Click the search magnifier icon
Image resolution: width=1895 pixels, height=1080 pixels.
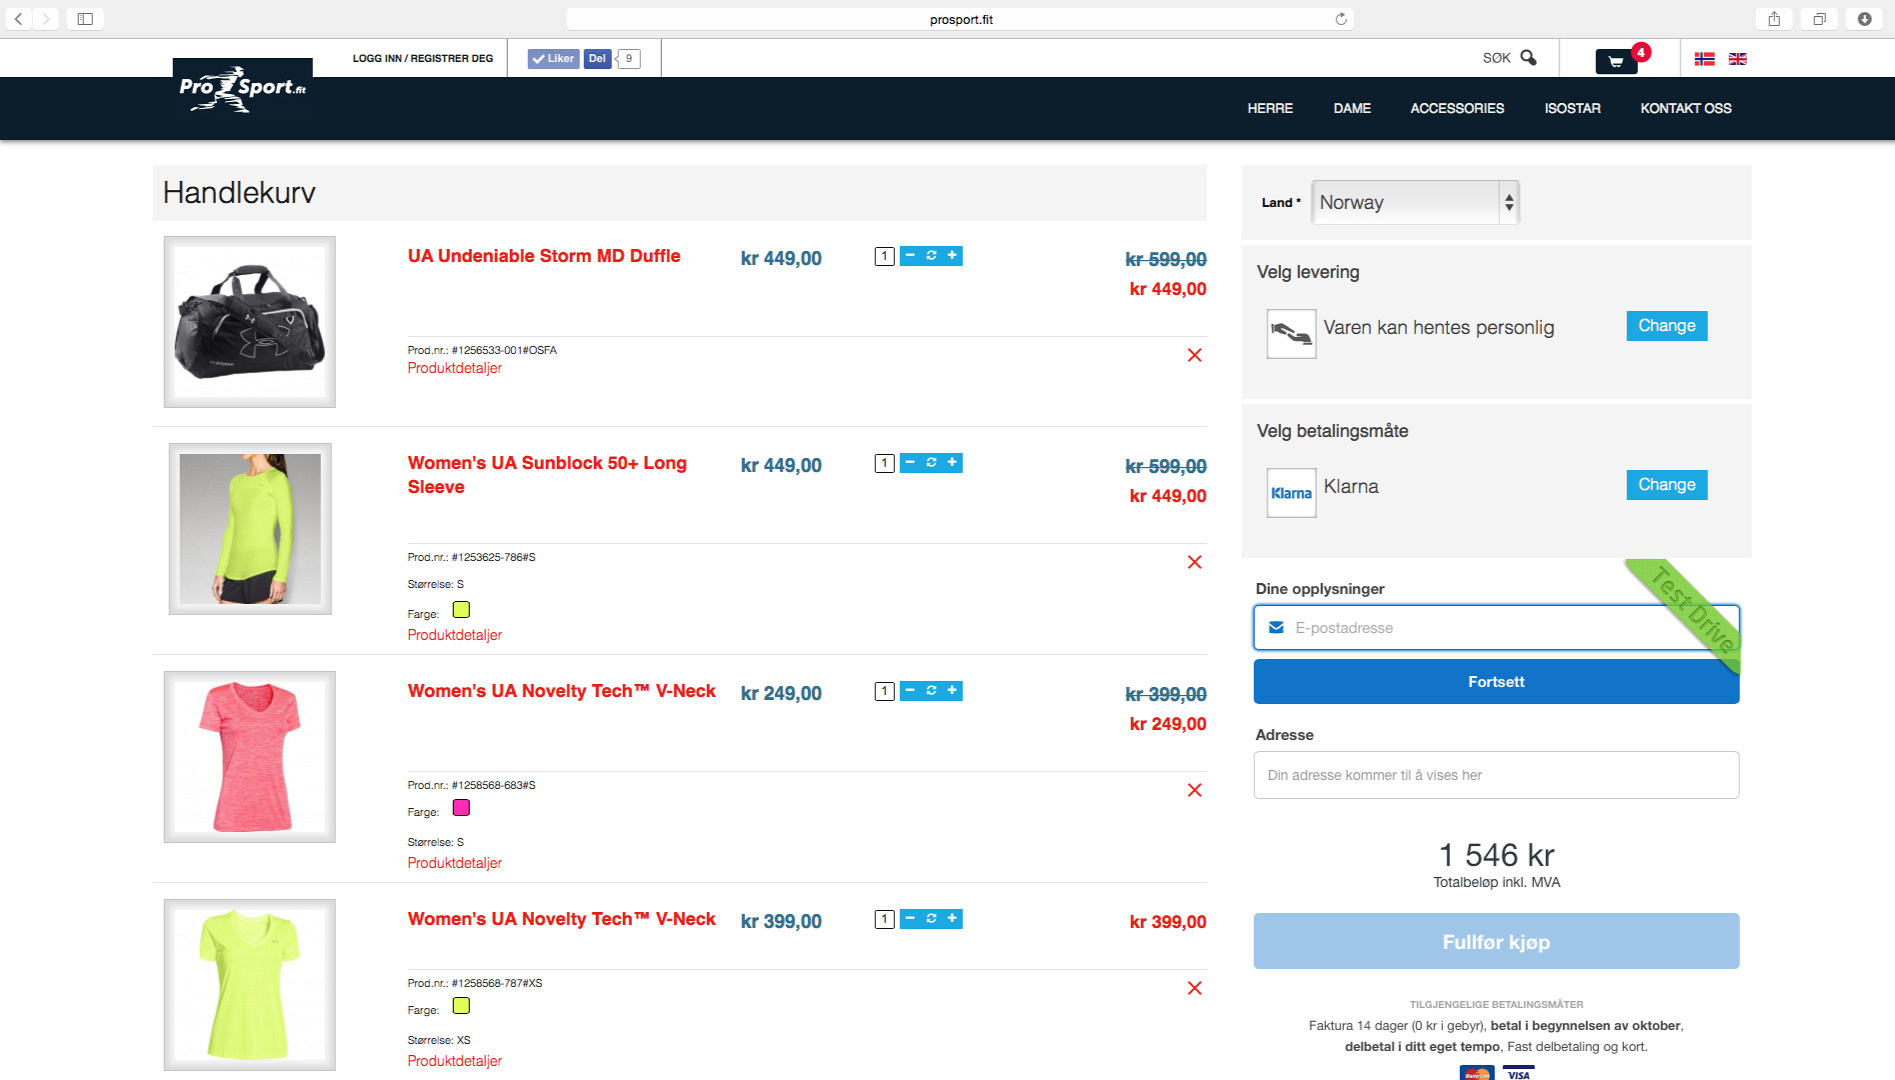pos(1528,58)
